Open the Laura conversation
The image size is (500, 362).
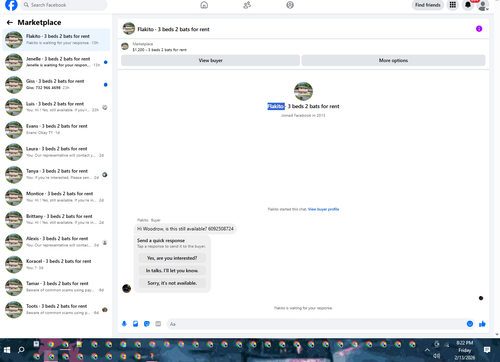pos(56,152)
